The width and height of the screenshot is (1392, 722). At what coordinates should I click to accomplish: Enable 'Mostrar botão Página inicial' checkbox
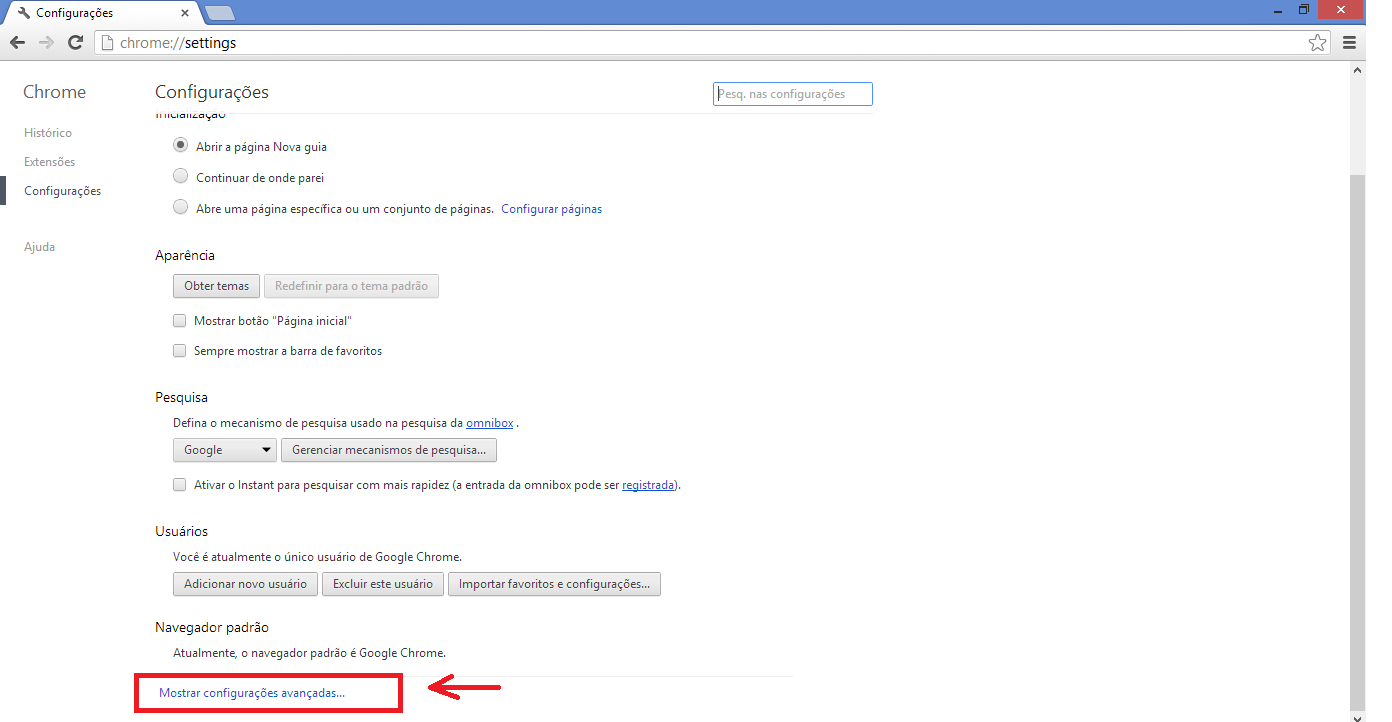pyautogui.click(x=180, y=321)
